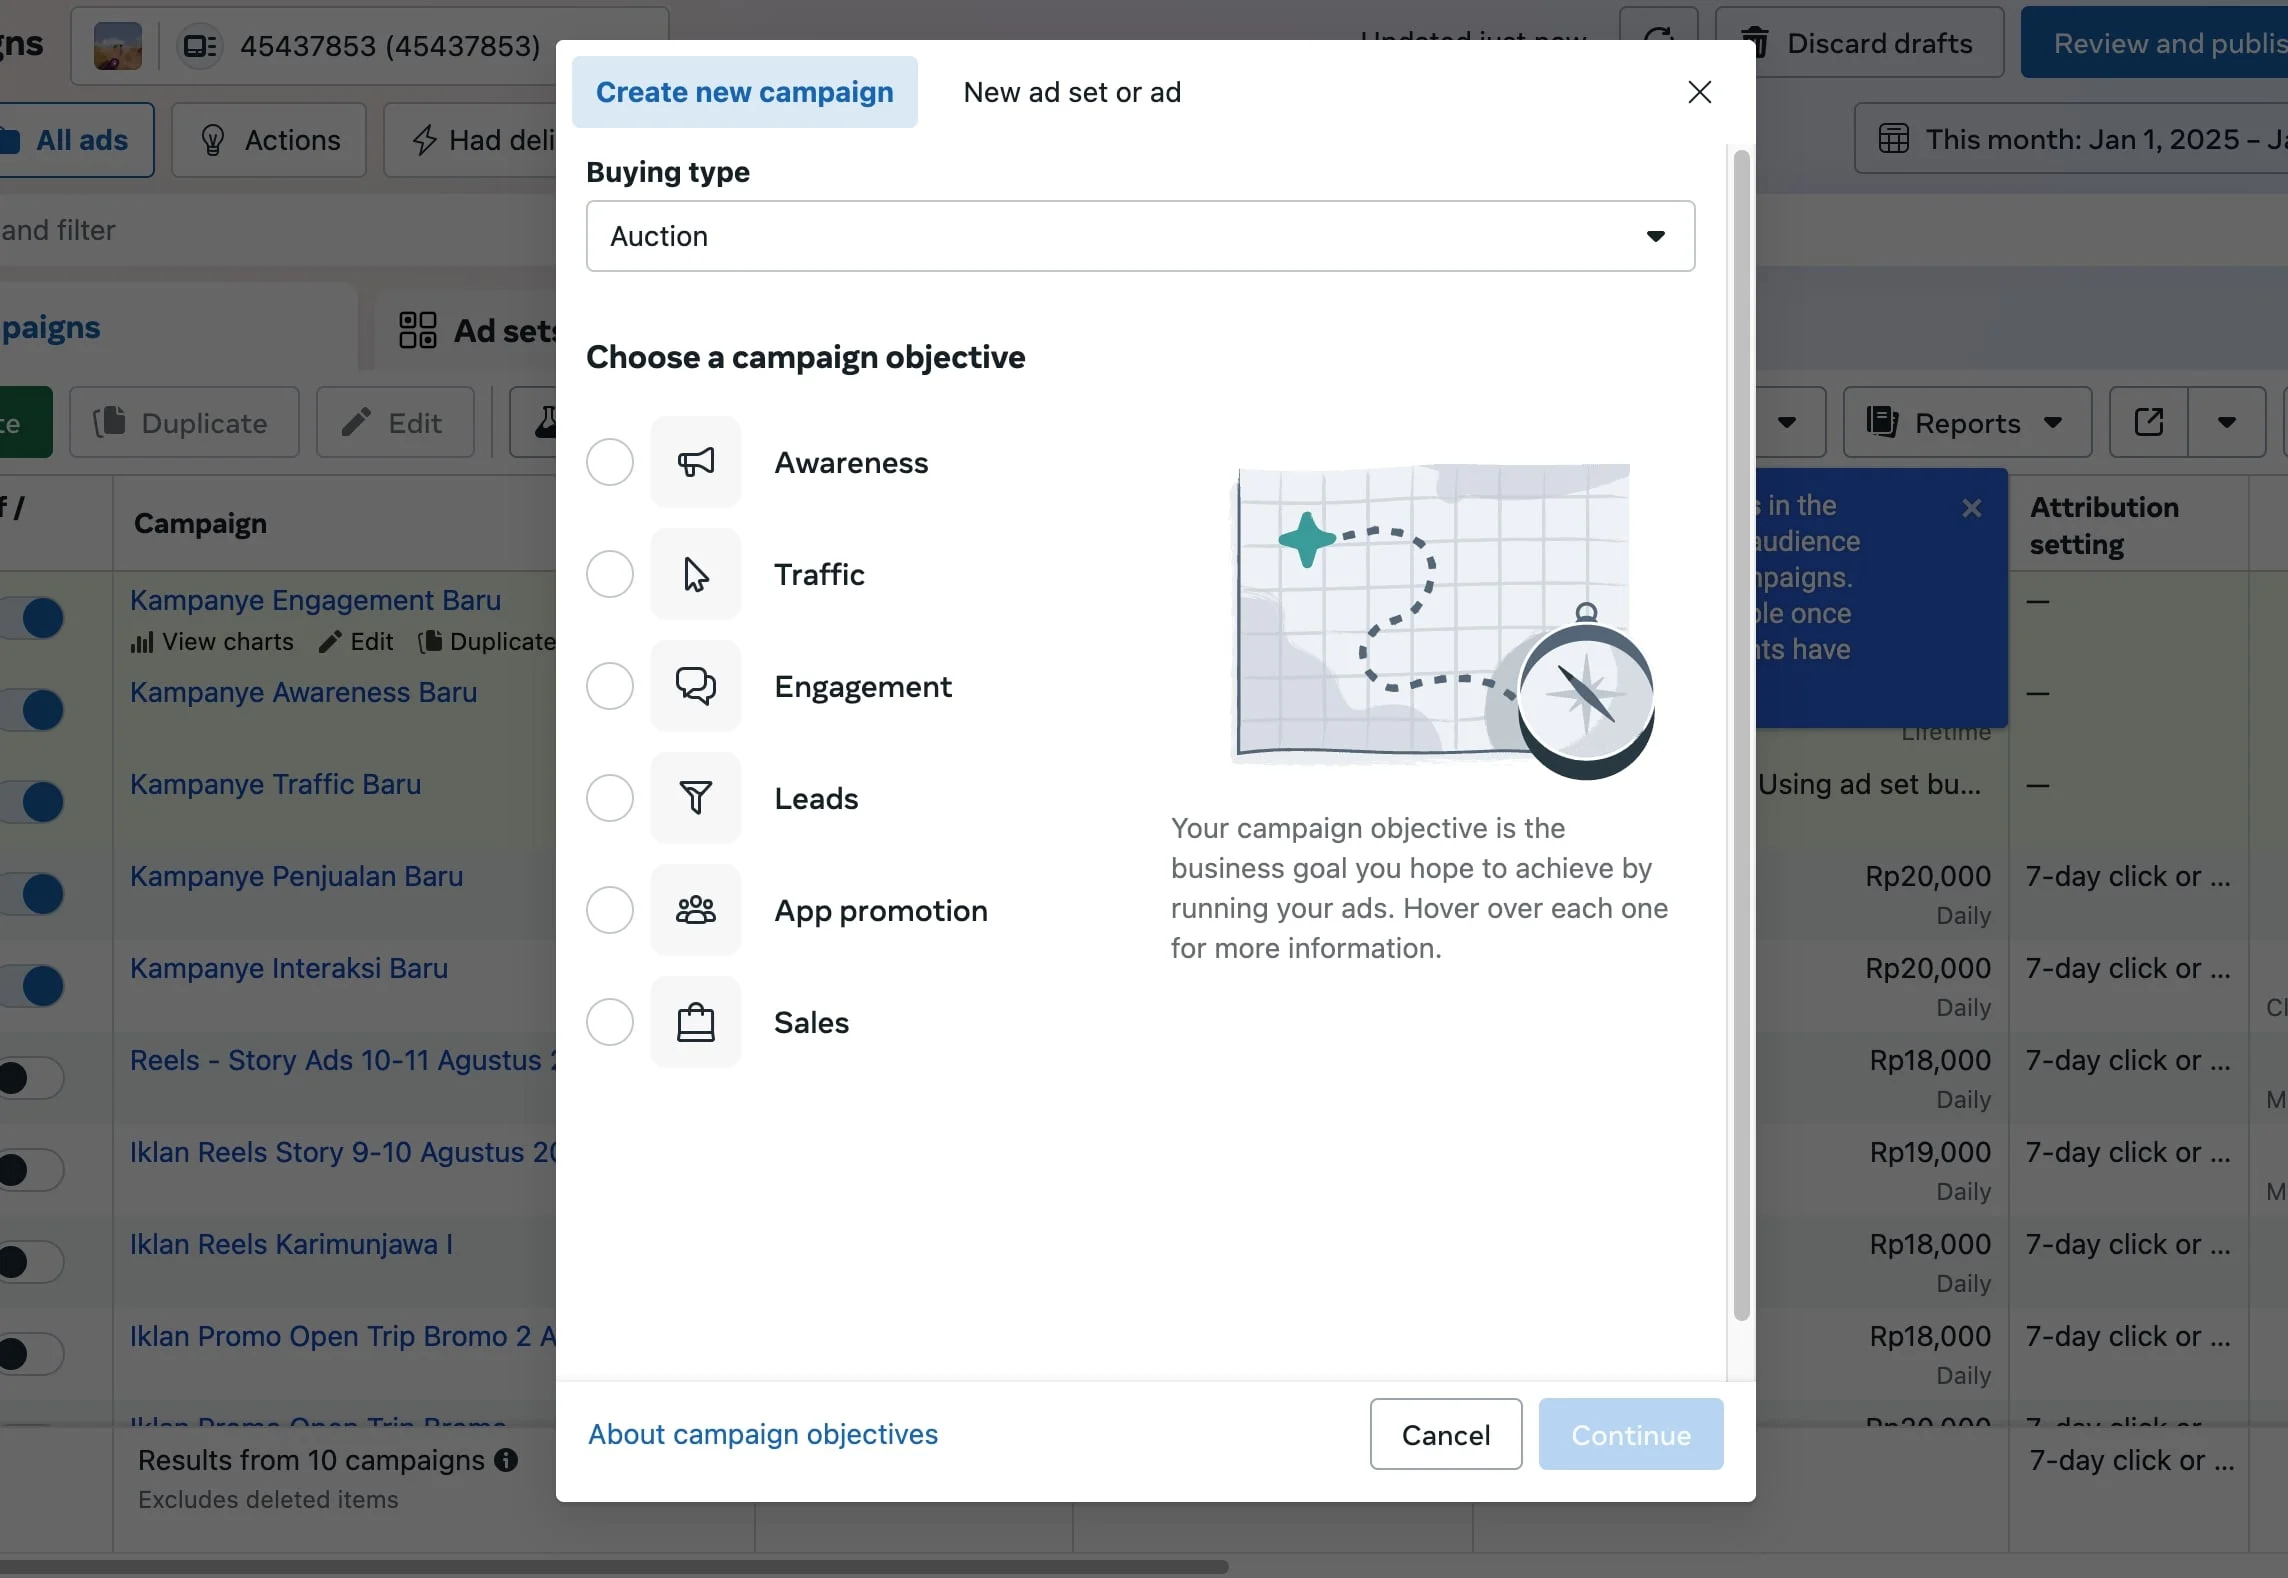Click the Engagement chat bubbles icon
The image size is (2288, 1578).
695,686
